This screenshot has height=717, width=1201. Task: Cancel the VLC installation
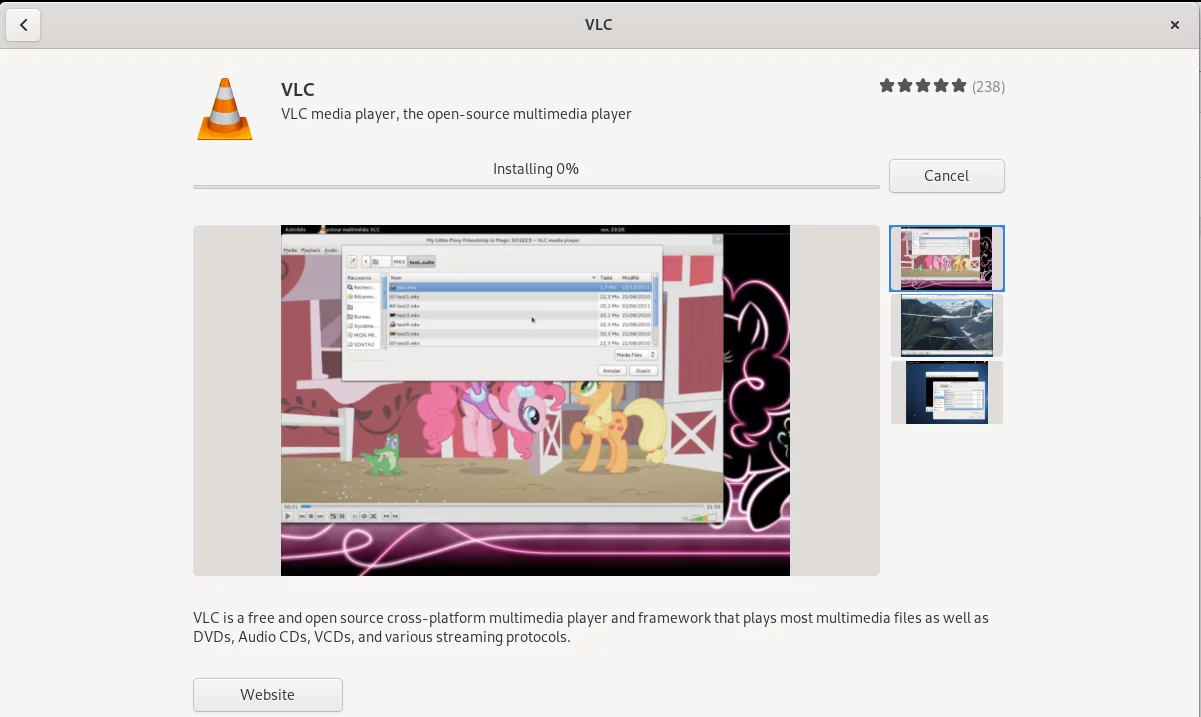click(946, 175)
